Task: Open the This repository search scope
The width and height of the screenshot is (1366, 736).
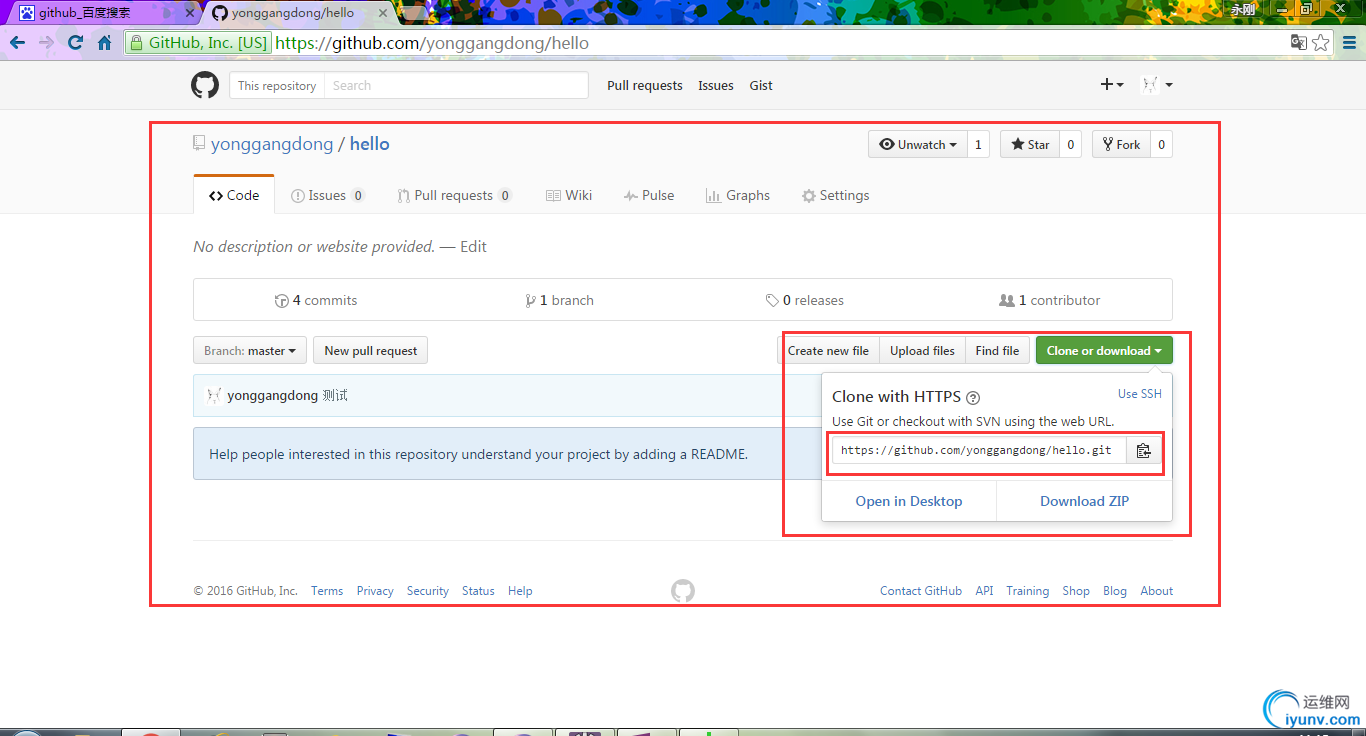Action: coord(277,86)
